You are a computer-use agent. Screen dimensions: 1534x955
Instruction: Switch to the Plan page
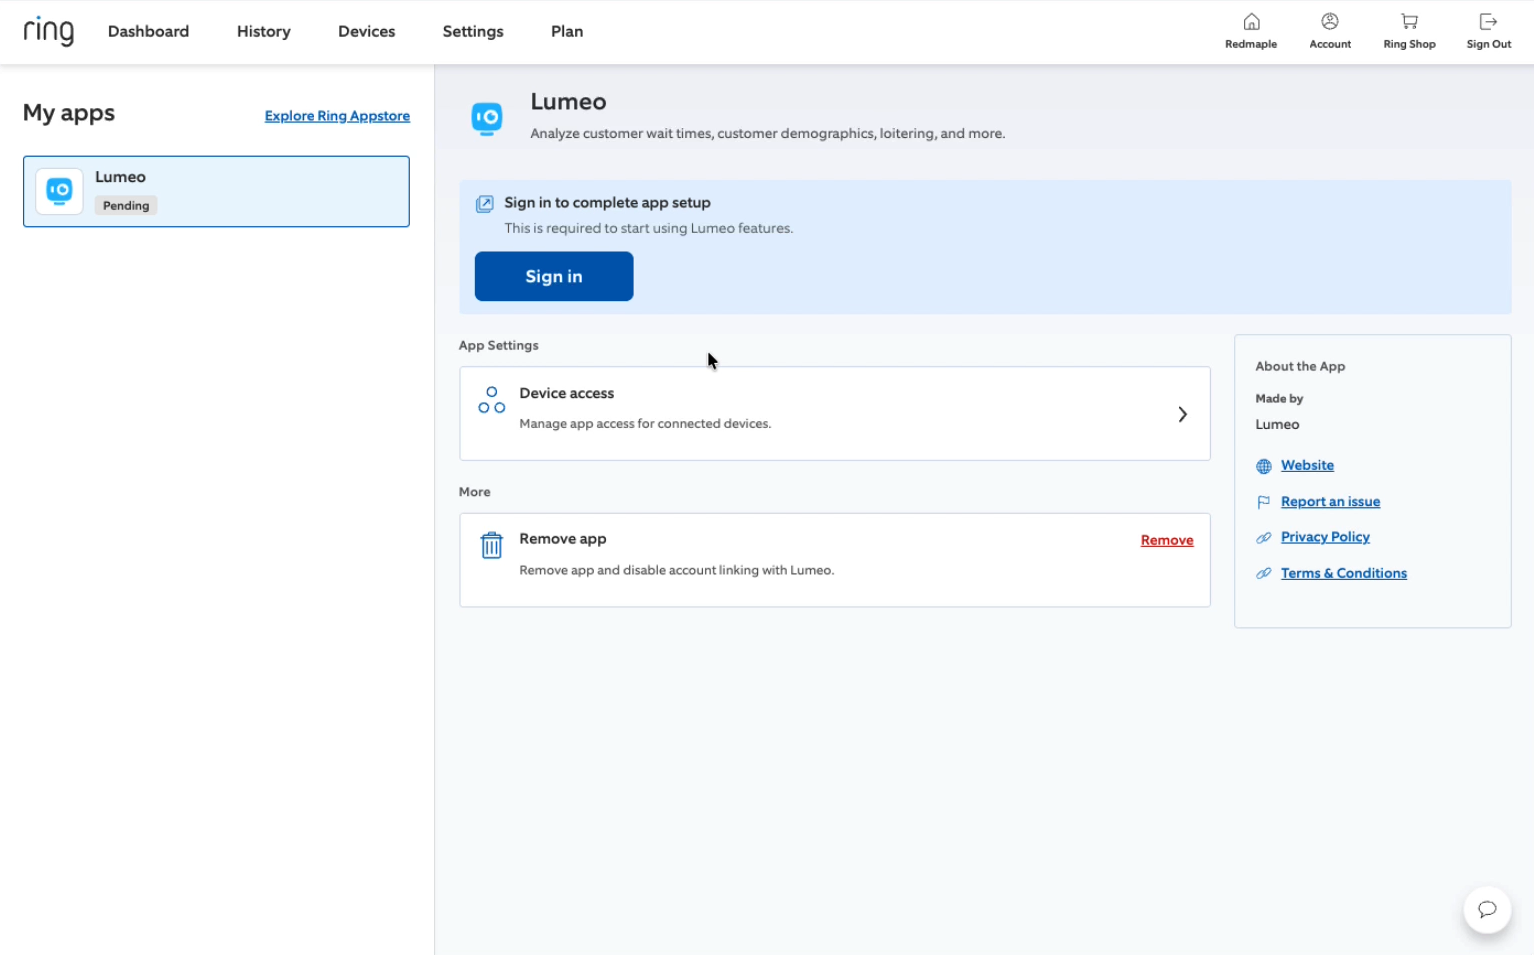click(x=567, y=31)
